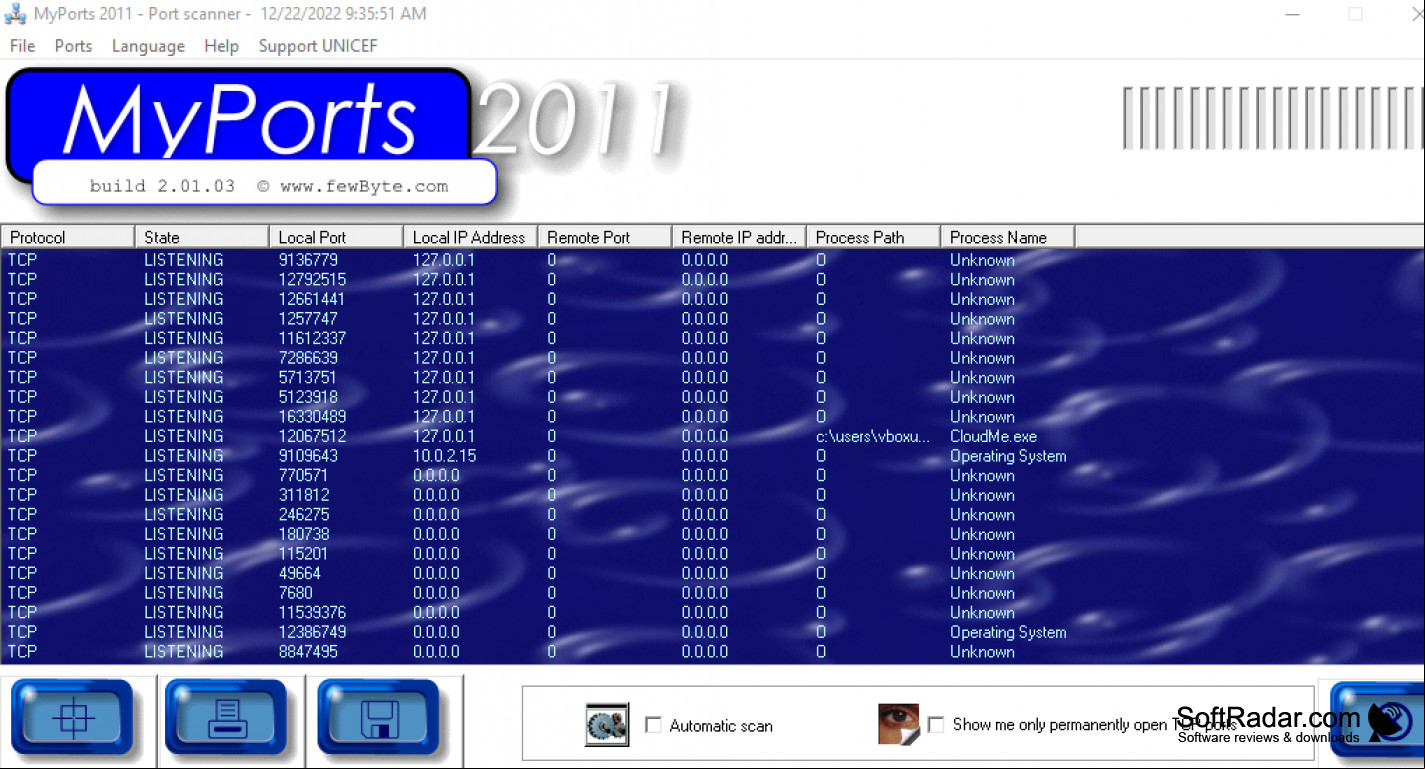
Task: Select local port 8847495 cell
Action: tap(308, 651)
